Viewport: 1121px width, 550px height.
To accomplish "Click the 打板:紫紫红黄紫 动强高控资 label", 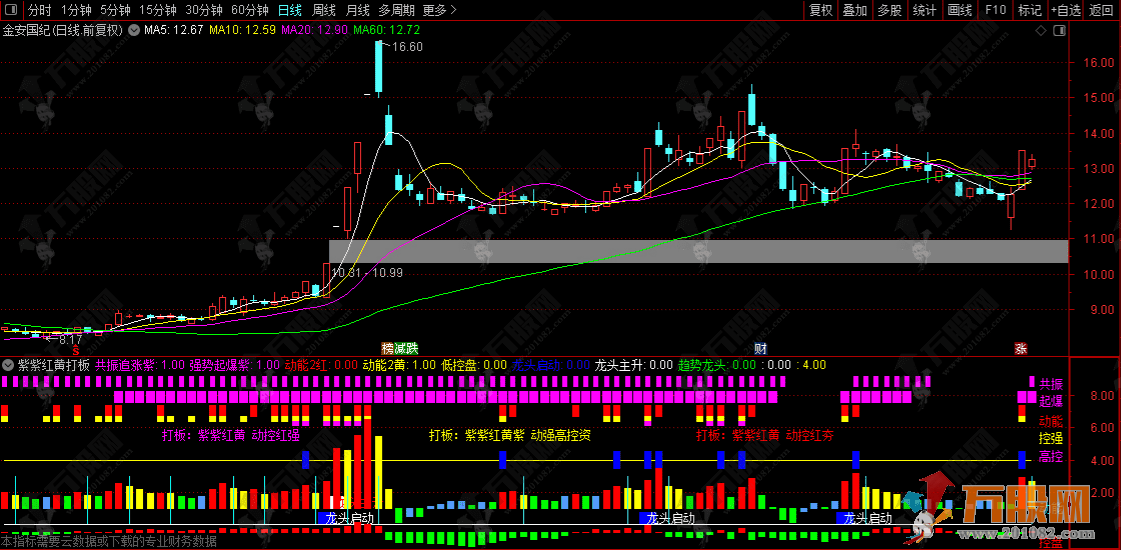I will coord(510,434).
